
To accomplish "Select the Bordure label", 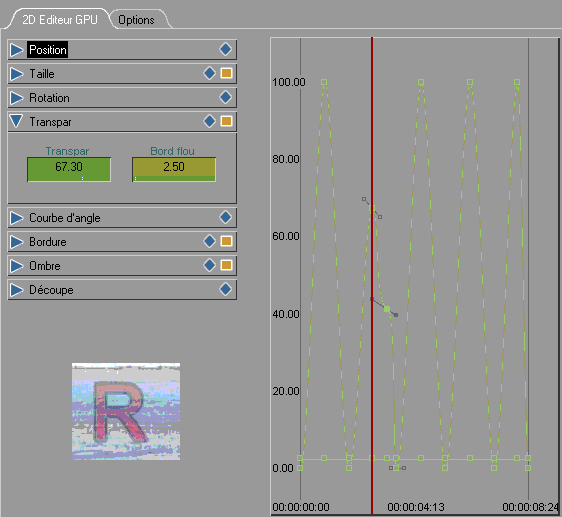I will (48, 242).
